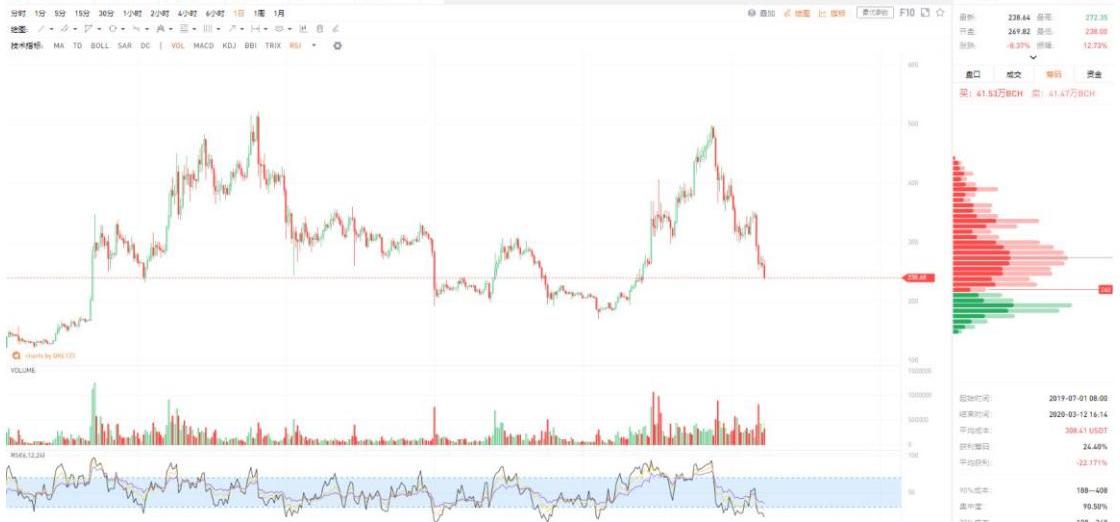The width and height of the screenshot is (1120, 522).
Task: Toggle the MACD indicator
Action: (203, 46)
